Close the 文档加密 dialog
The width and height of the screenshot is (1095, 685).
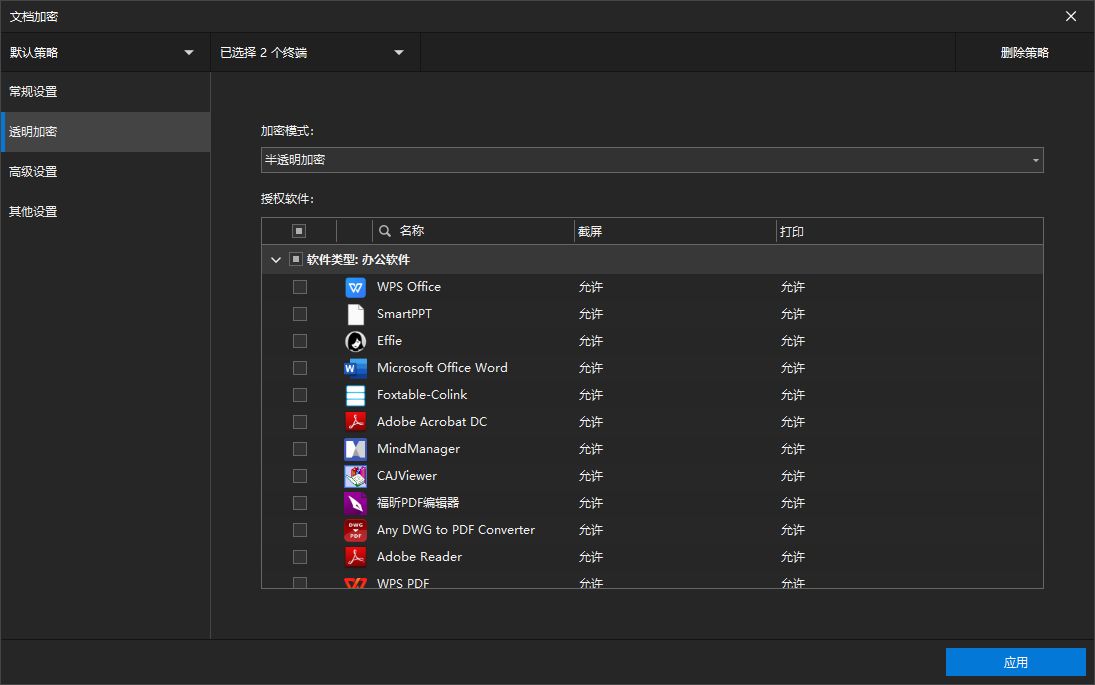coord(1071,16)
